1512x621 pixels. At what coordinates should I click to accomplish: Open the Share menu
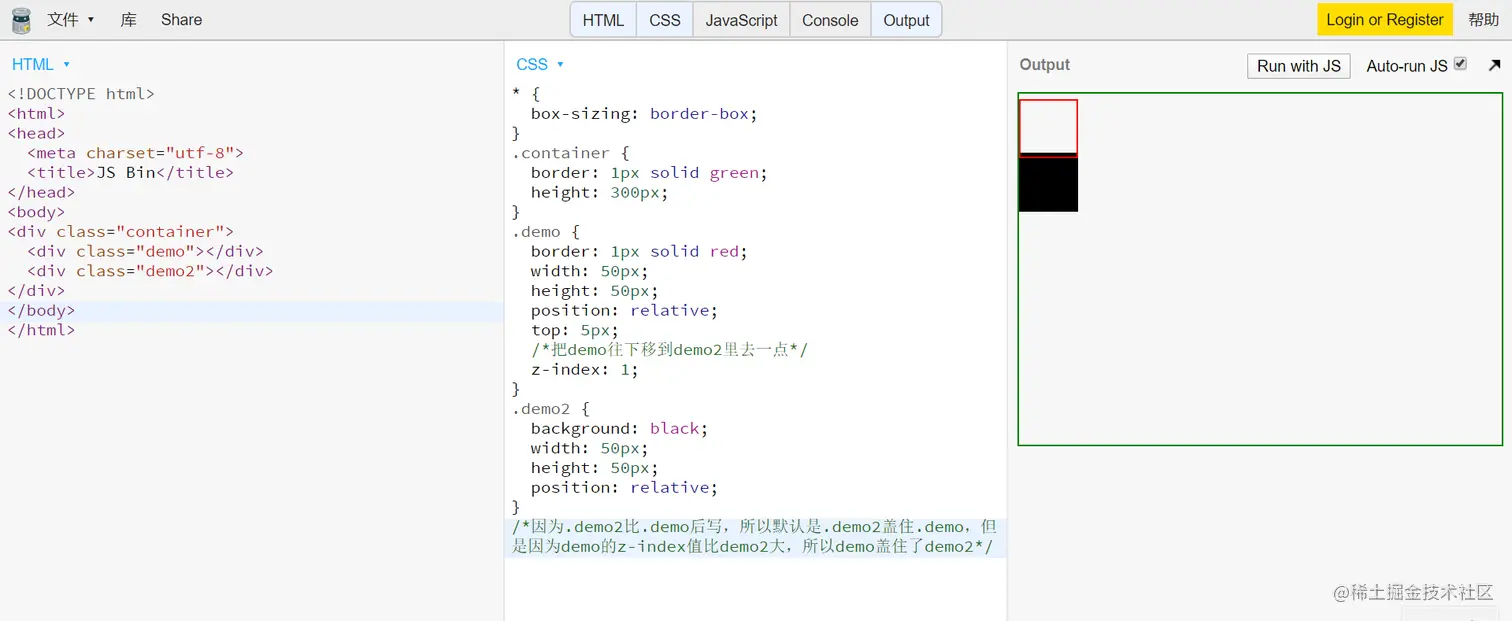point(181,20)
